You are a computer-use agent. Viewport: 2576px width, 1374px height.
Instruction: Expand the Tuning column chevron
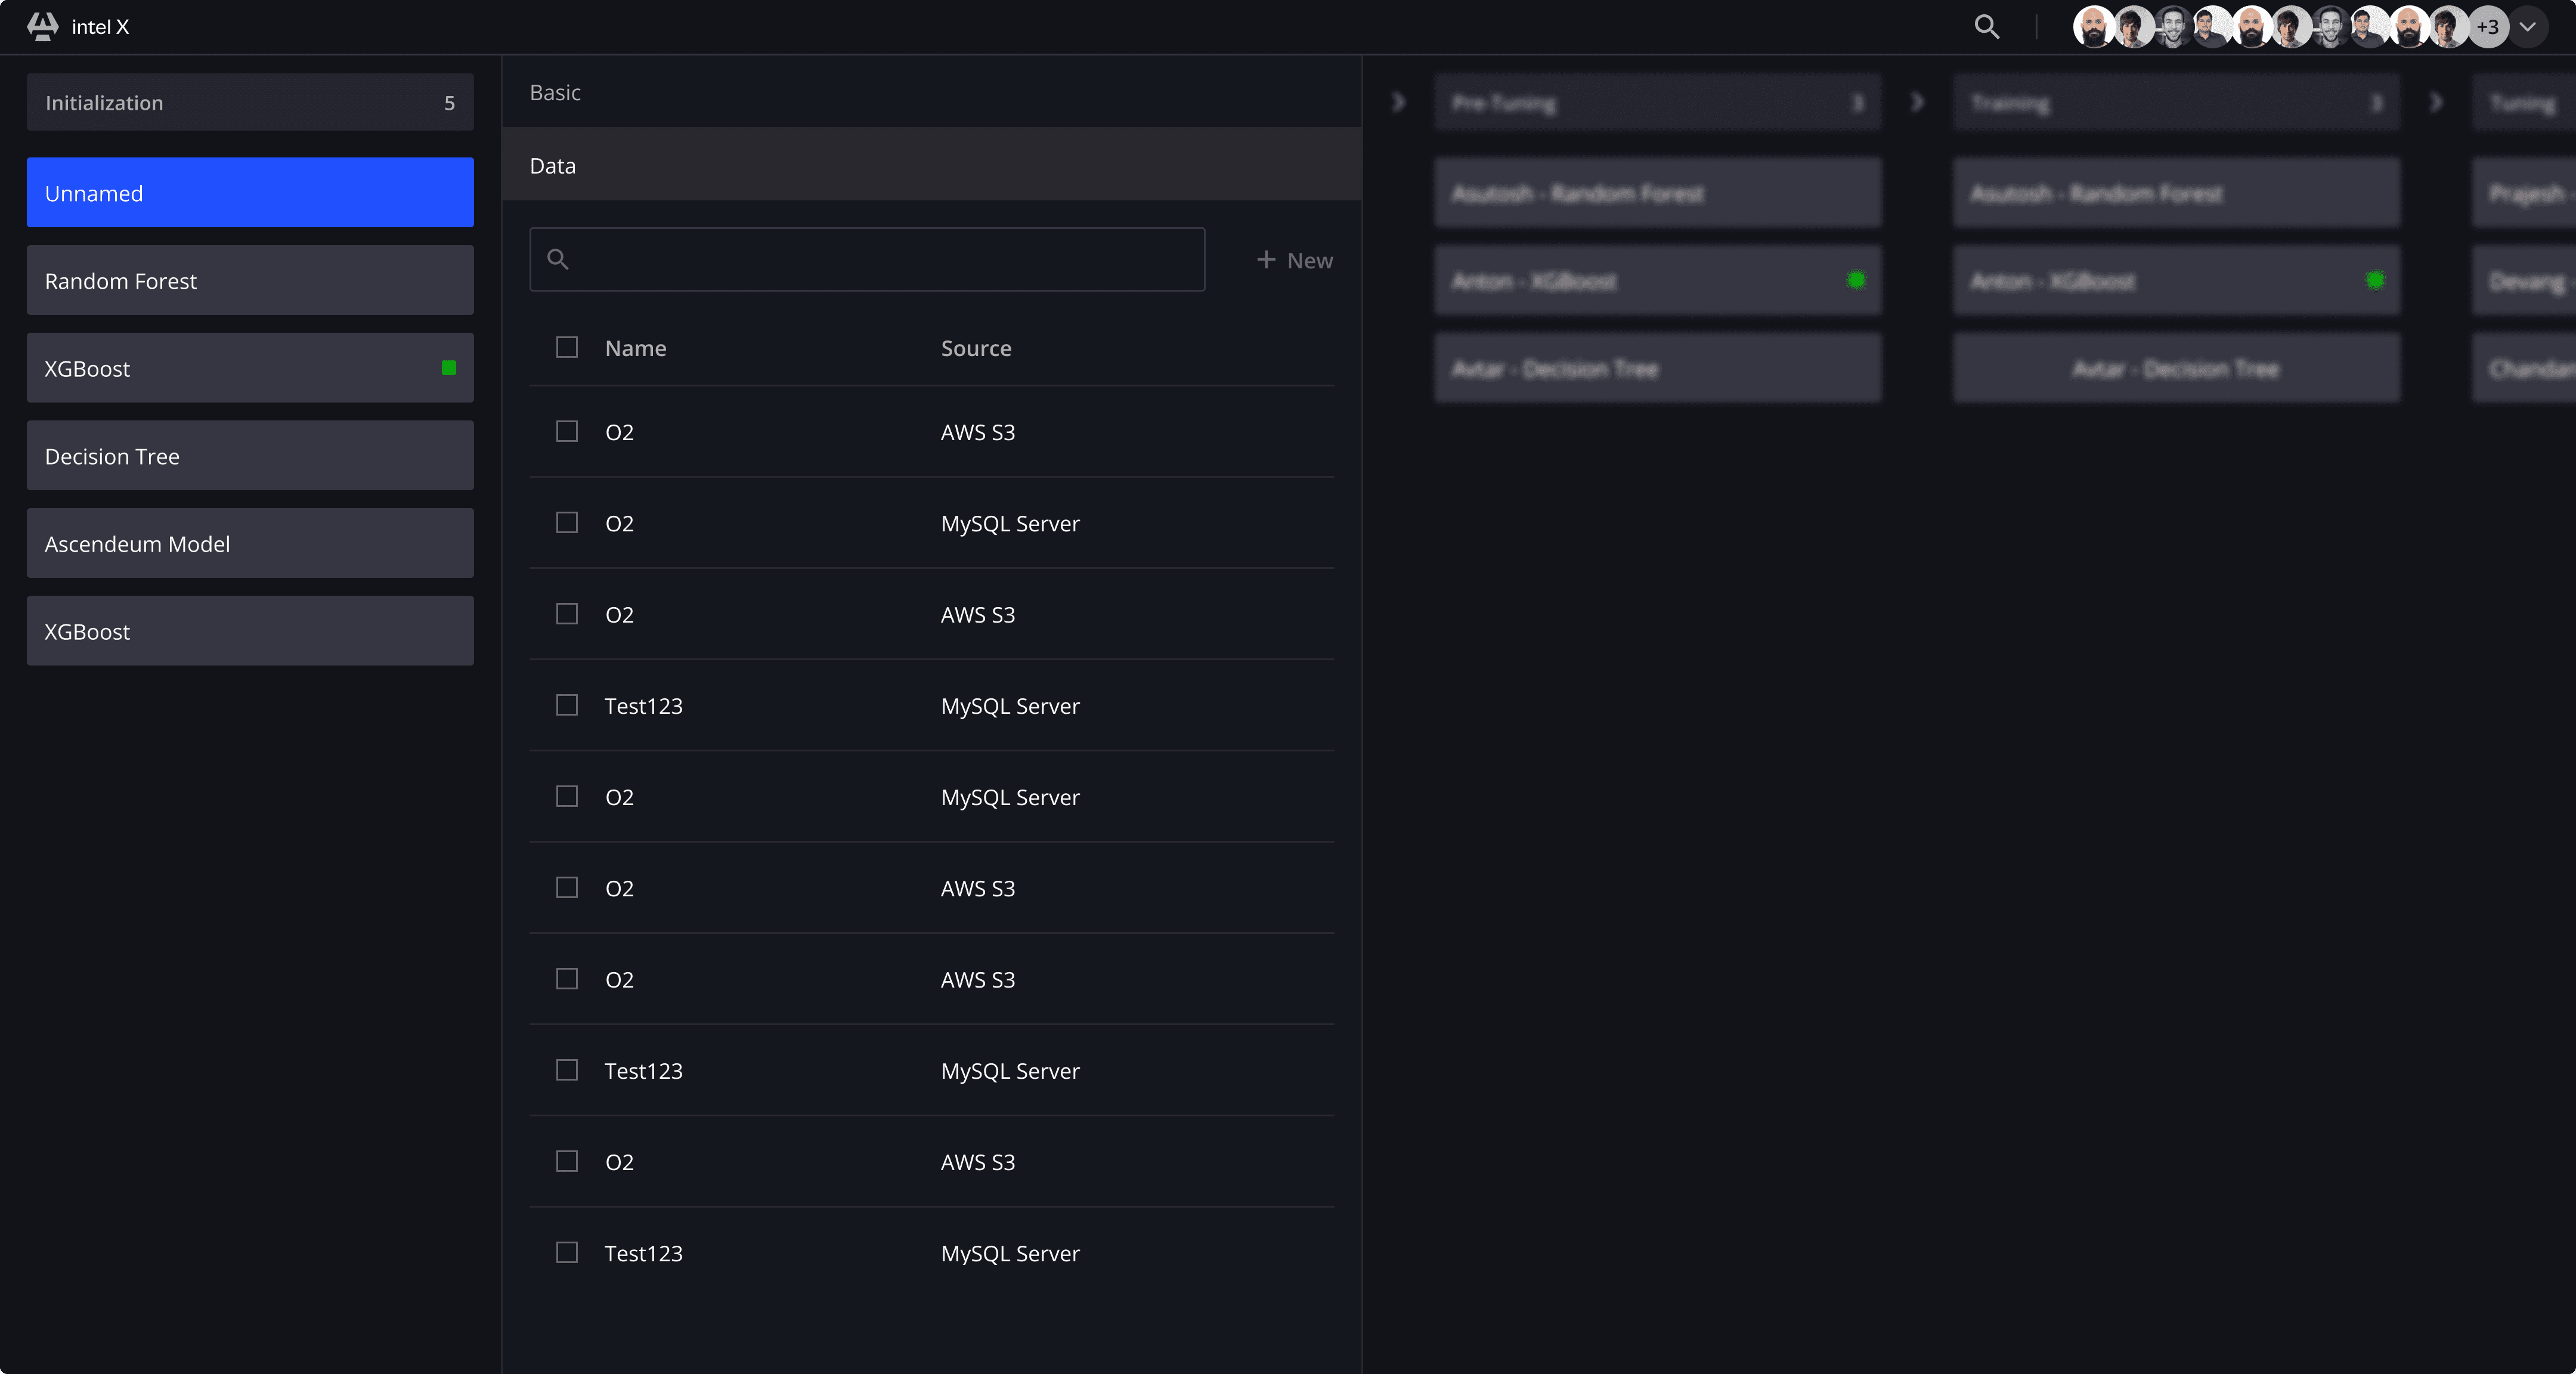(x=2436, y=102)
